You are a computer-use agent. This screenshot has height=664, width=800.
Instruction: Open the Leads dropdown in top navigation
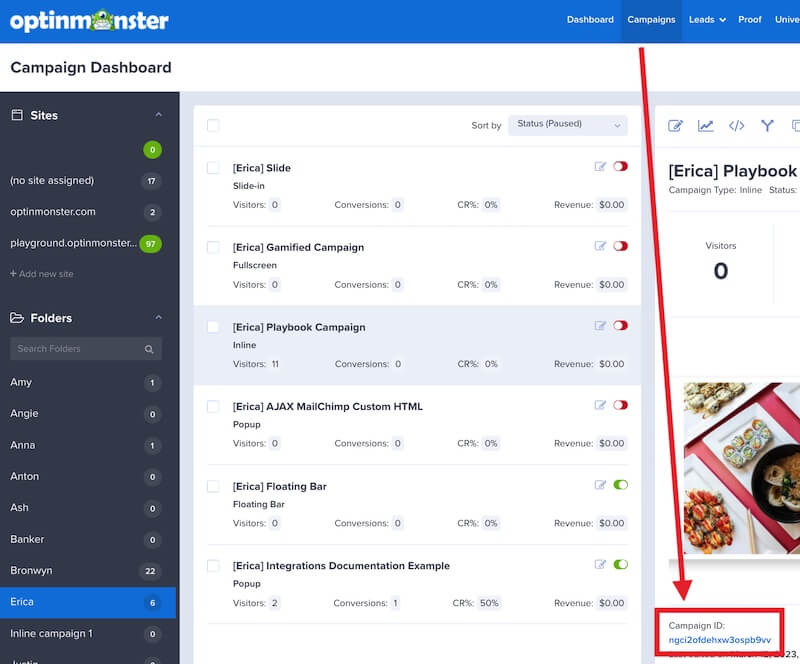(x=707, y=18)
